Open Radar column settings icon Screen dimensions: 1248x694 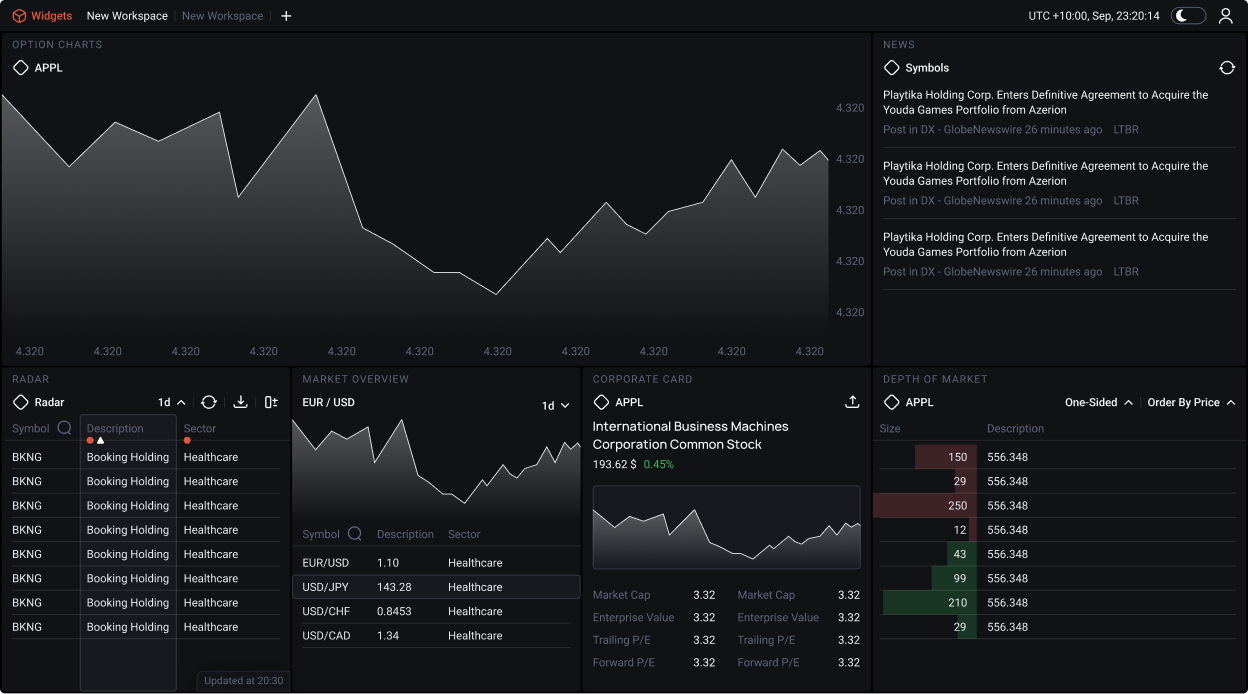(271, 402)
